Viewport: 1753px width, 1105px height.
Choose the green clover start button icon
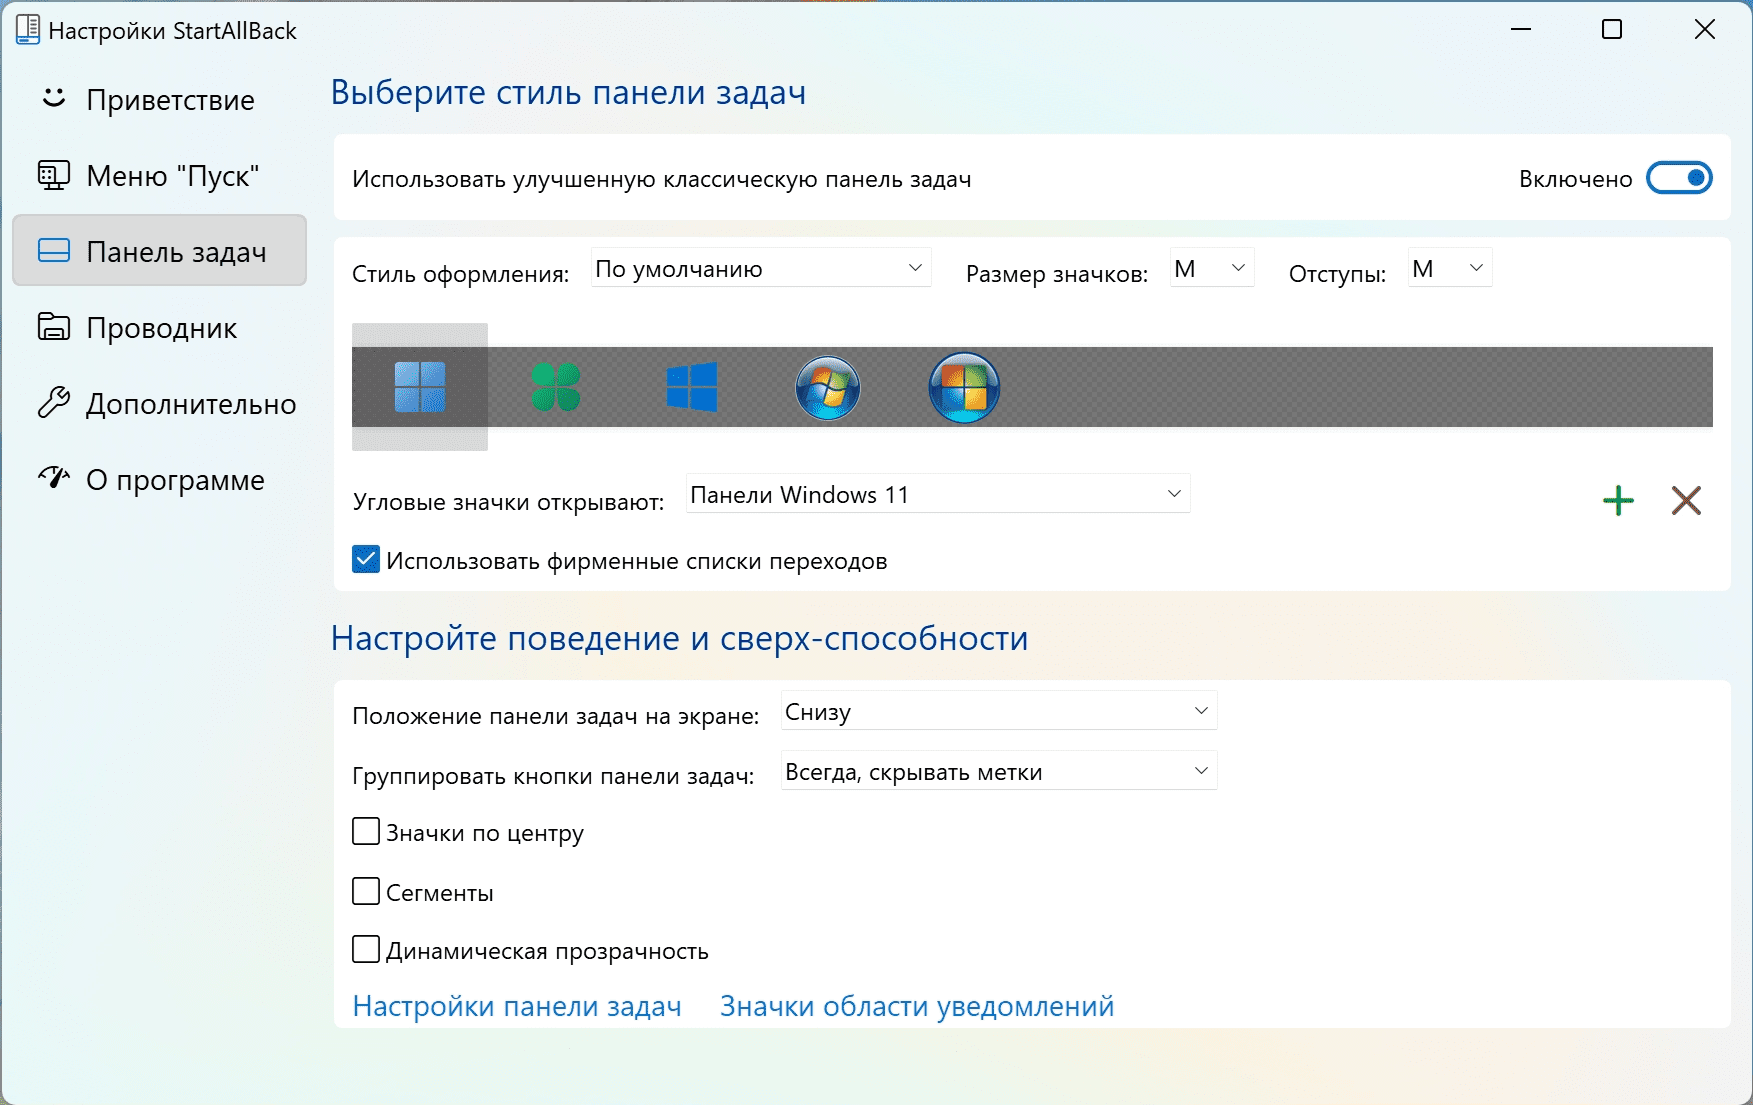tap(556, 387)
